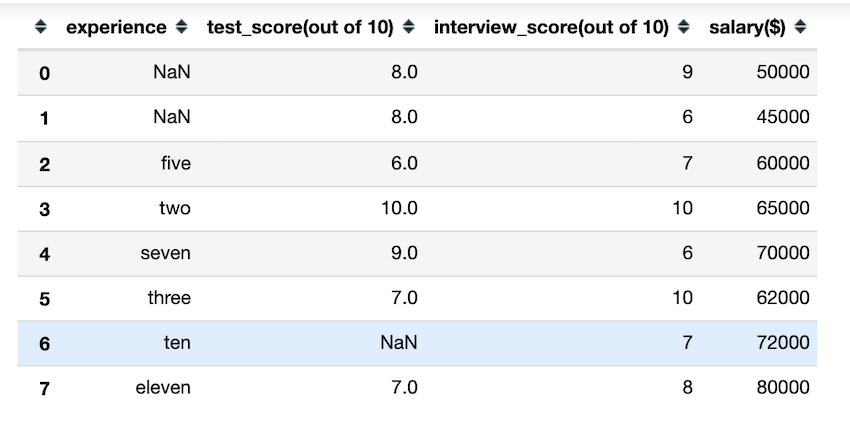850x429 pixels.
Task: Click sort icon beside test_score column header
Action: click(408, 27)
